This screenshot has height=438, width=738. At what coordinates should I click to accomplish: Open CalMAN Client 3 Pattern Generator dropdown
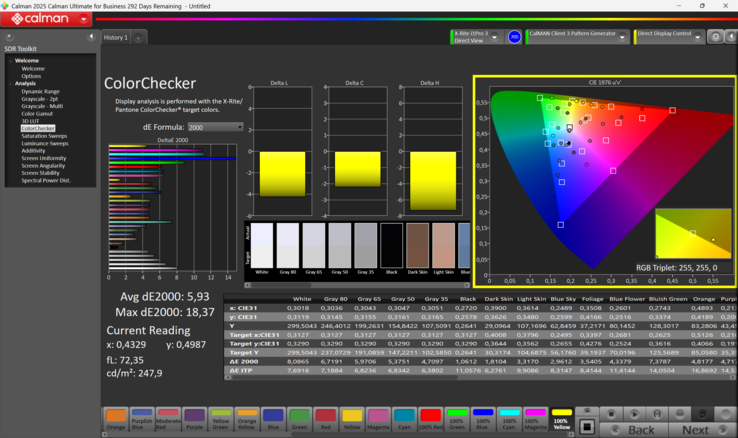[x=622, y=37]
